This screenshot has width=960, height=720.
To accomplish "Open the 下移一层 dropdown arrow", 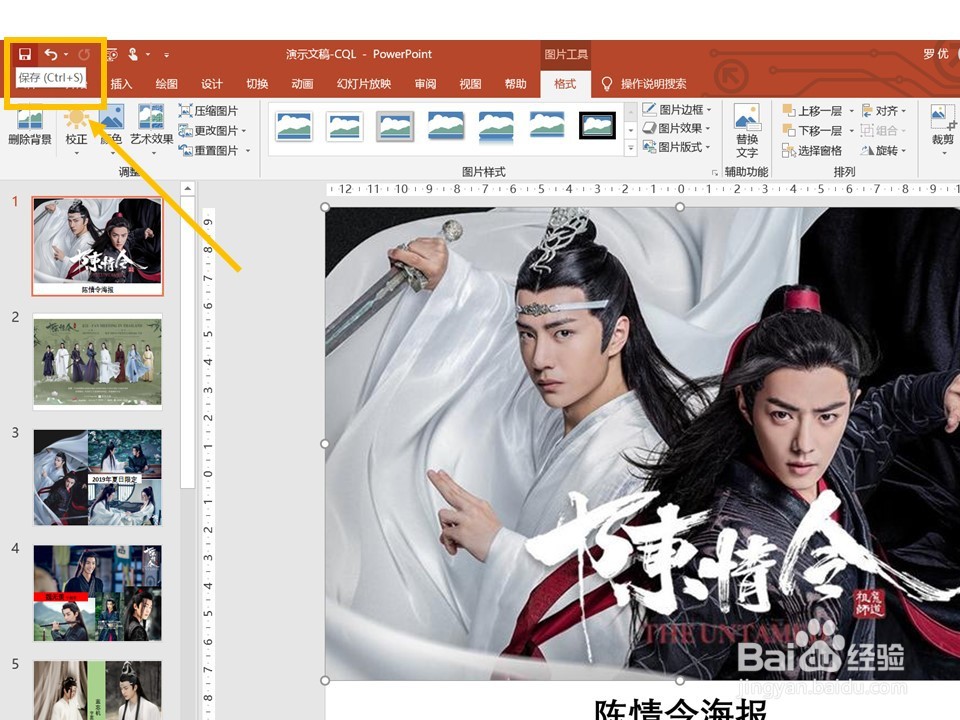I will [x=851, y=130].
